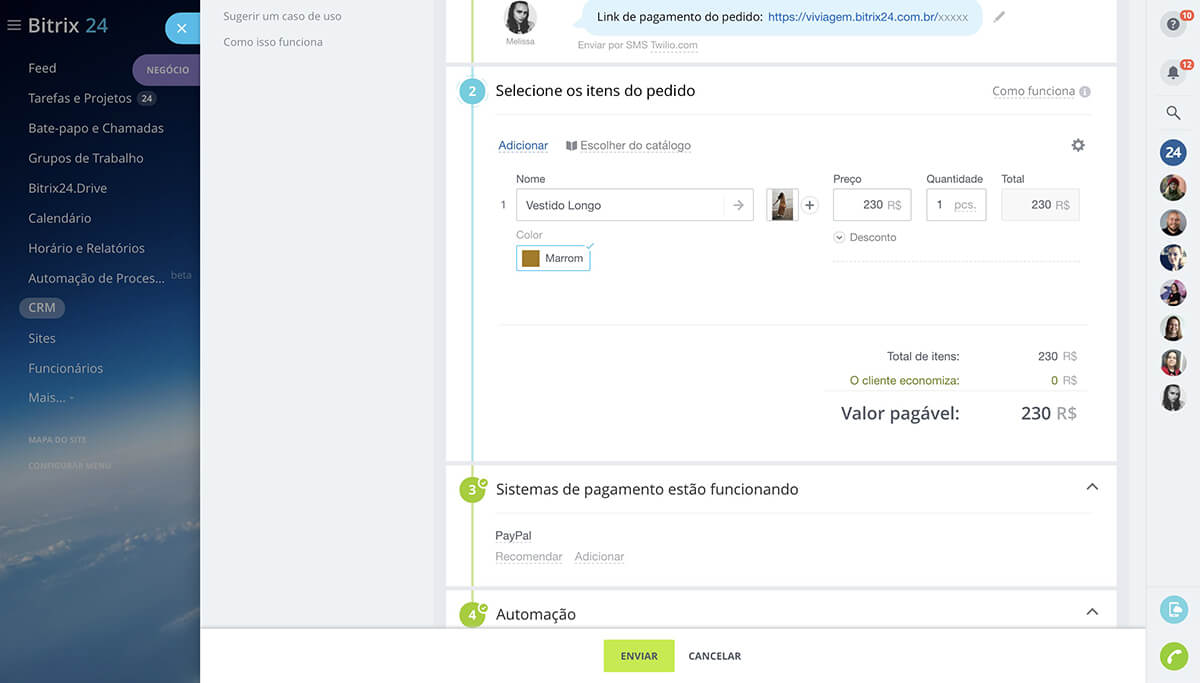1200x683 pixels.
Task: Expand the Desconto option
Action: (x=865, y=237)
